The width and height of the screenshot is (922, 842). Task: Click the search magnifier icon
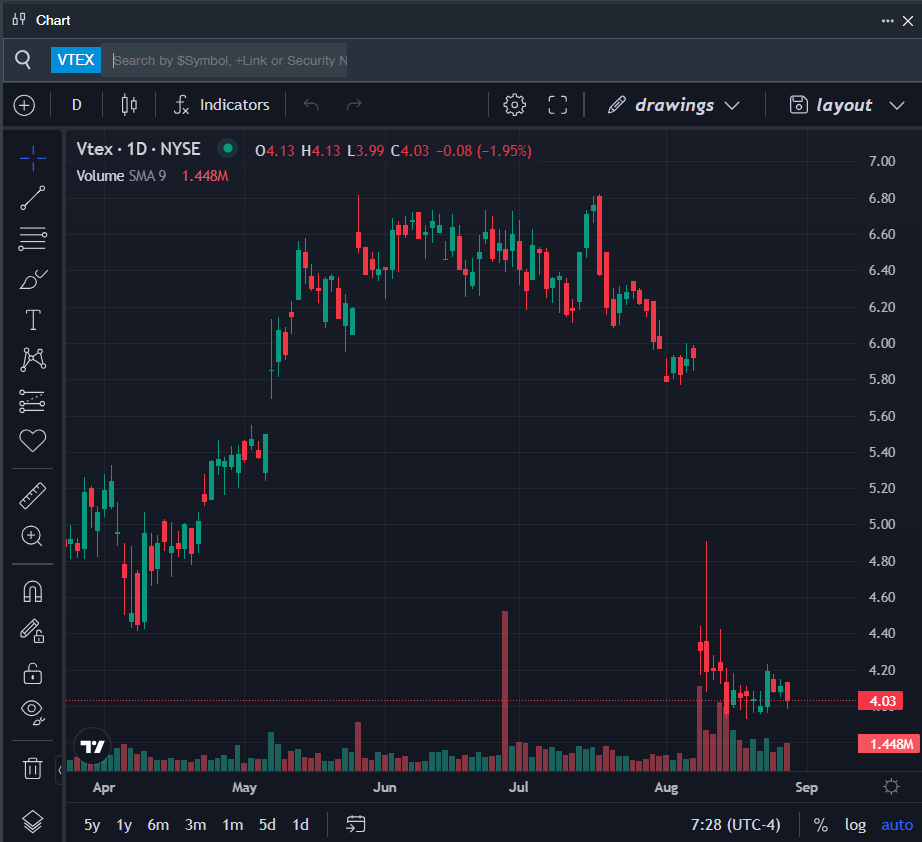pos(23,59)
